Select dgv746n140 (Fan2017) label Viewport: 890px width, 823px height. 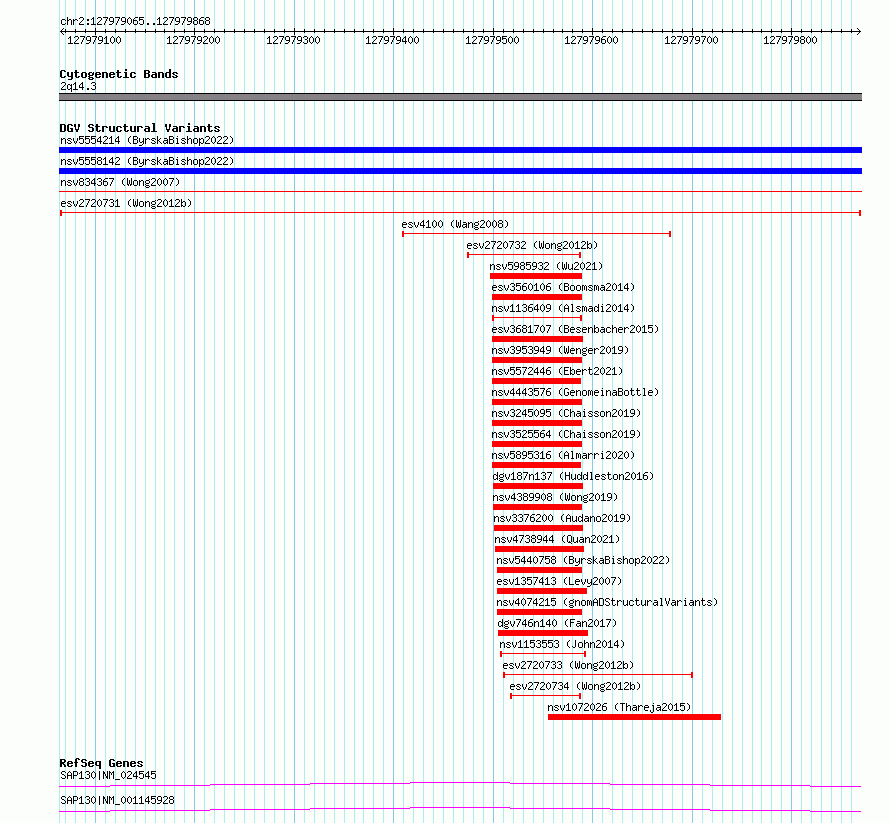tap(557, 623)
